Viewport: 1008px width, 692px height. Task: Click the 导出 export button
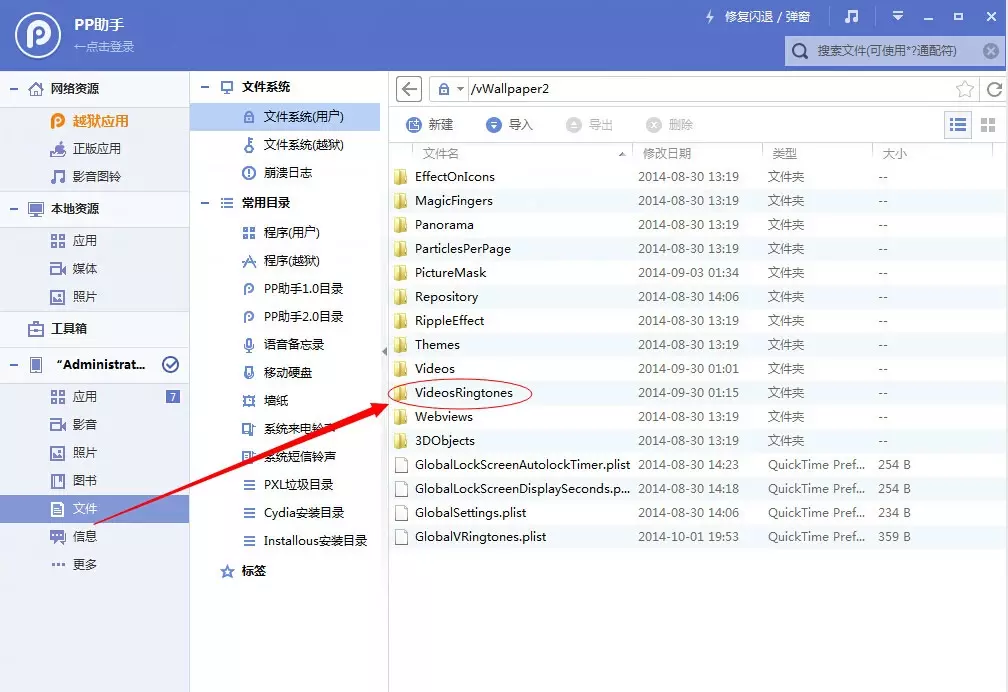(x=589, y=125)
